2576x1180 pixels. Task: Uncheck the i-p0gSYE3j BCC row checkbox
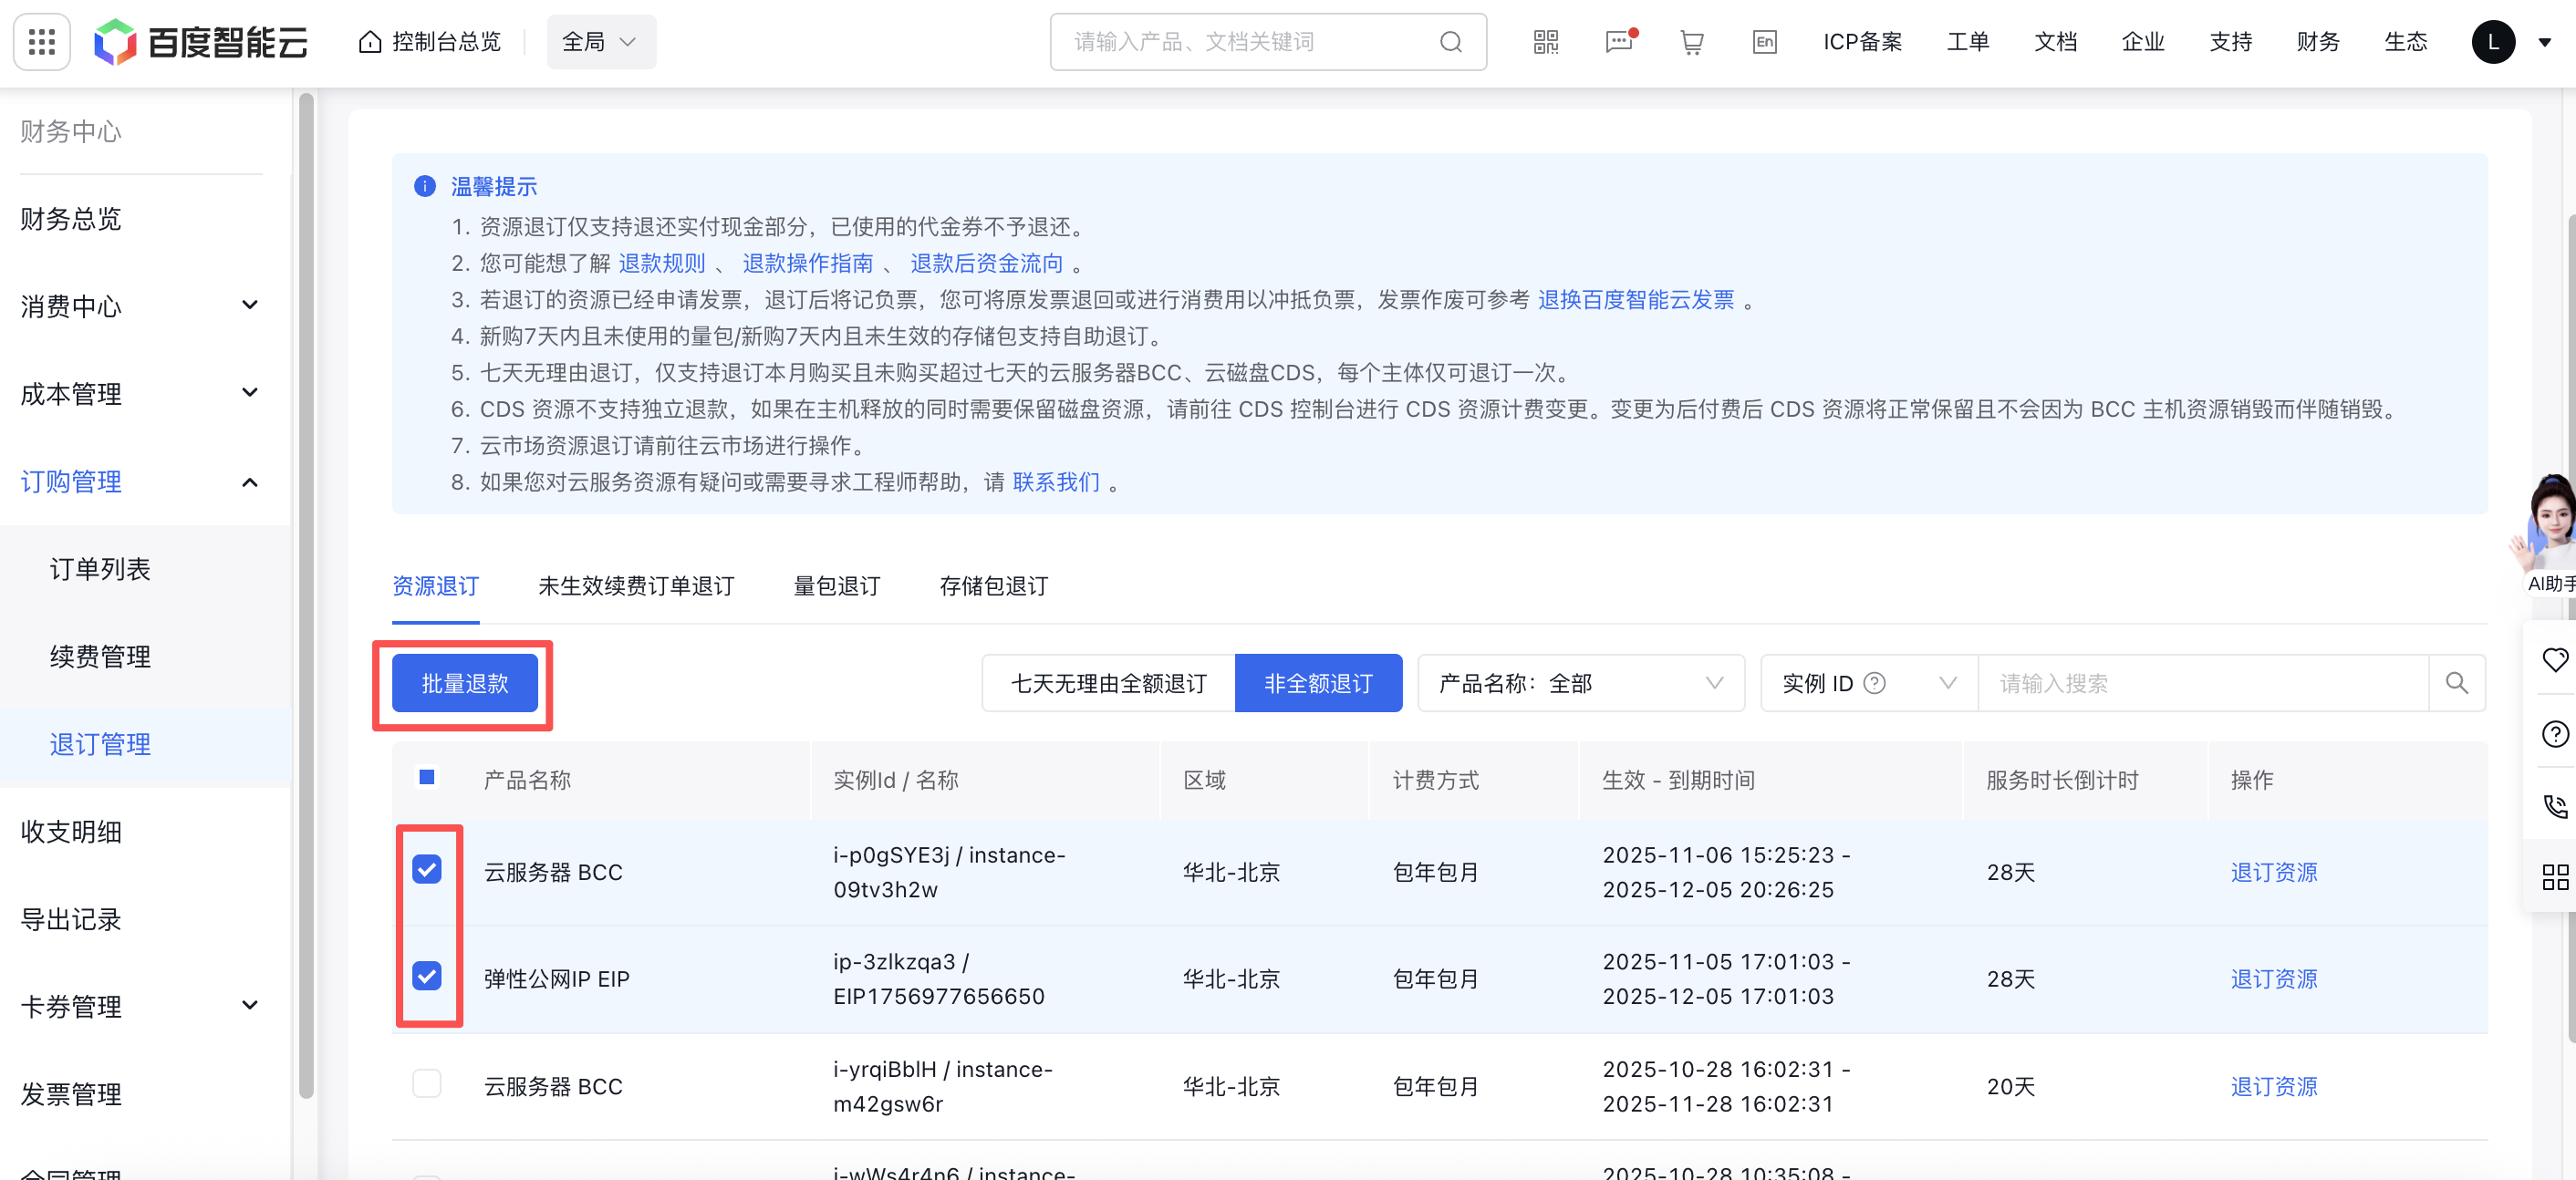pos(427,869)
